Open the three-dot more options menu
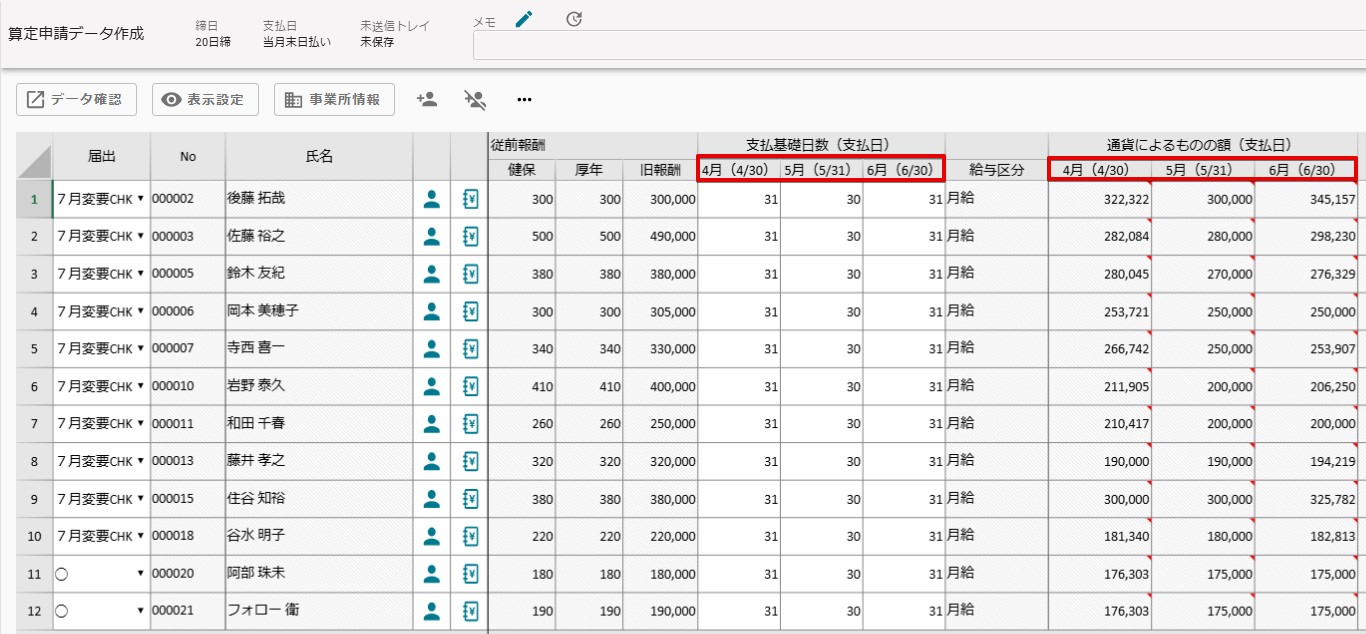This screenshot has width=1366, height=634. pyautogui.click(x=524, y=99)
